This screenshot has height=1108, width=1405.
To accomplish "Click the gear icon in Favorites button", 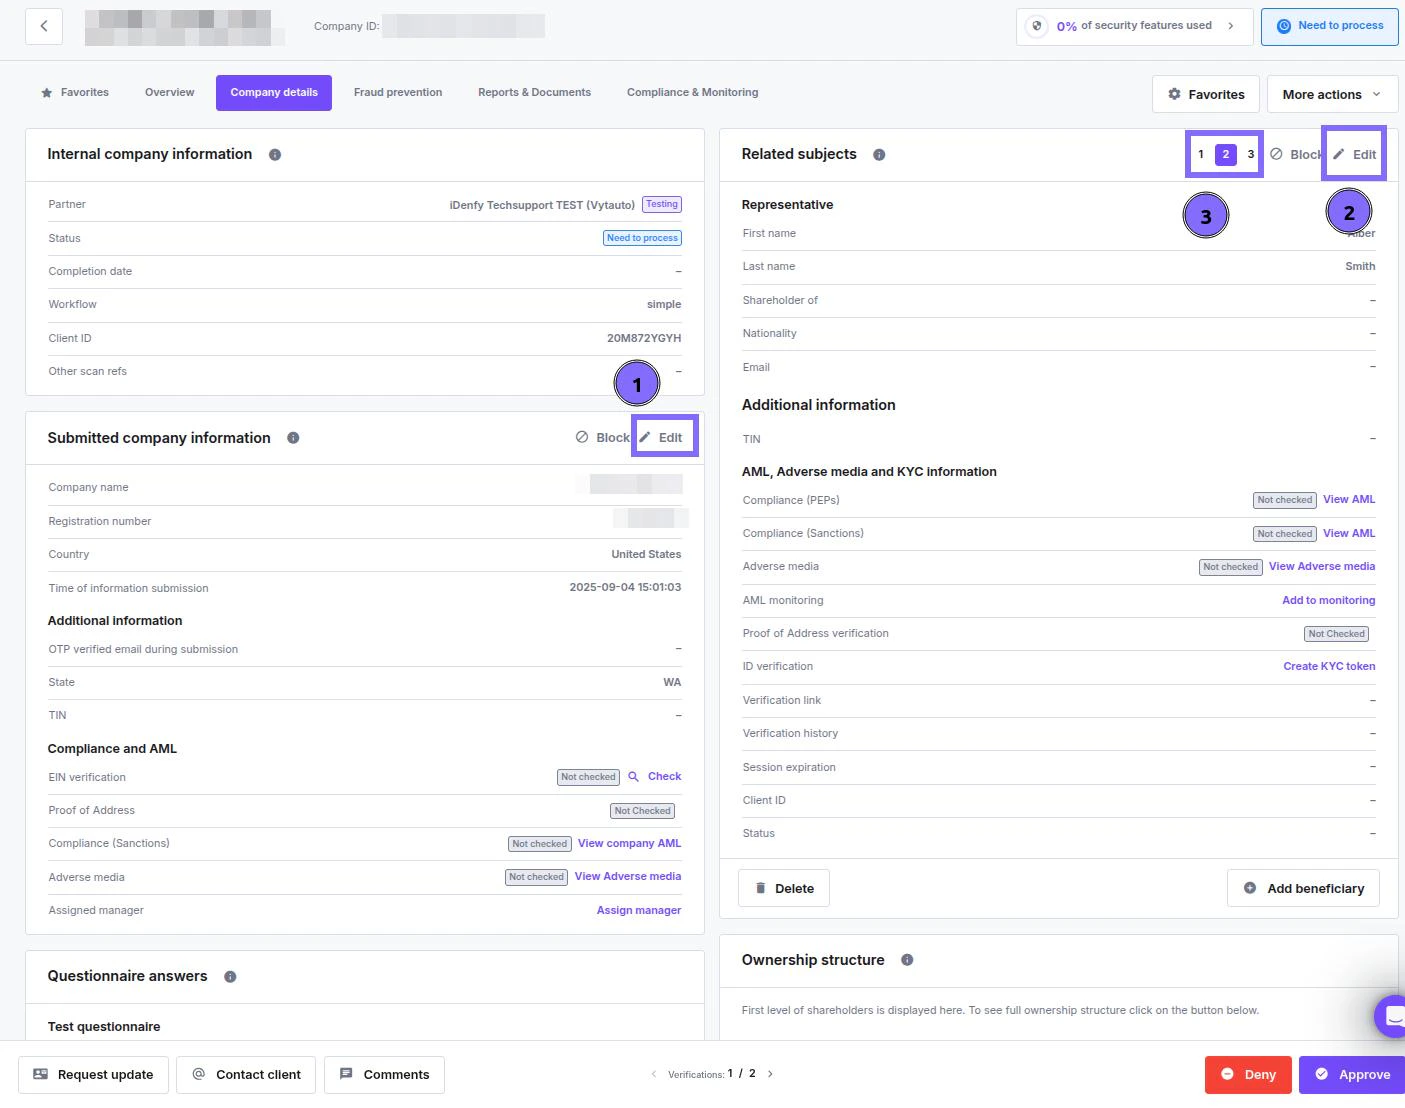I will 1175,94.
